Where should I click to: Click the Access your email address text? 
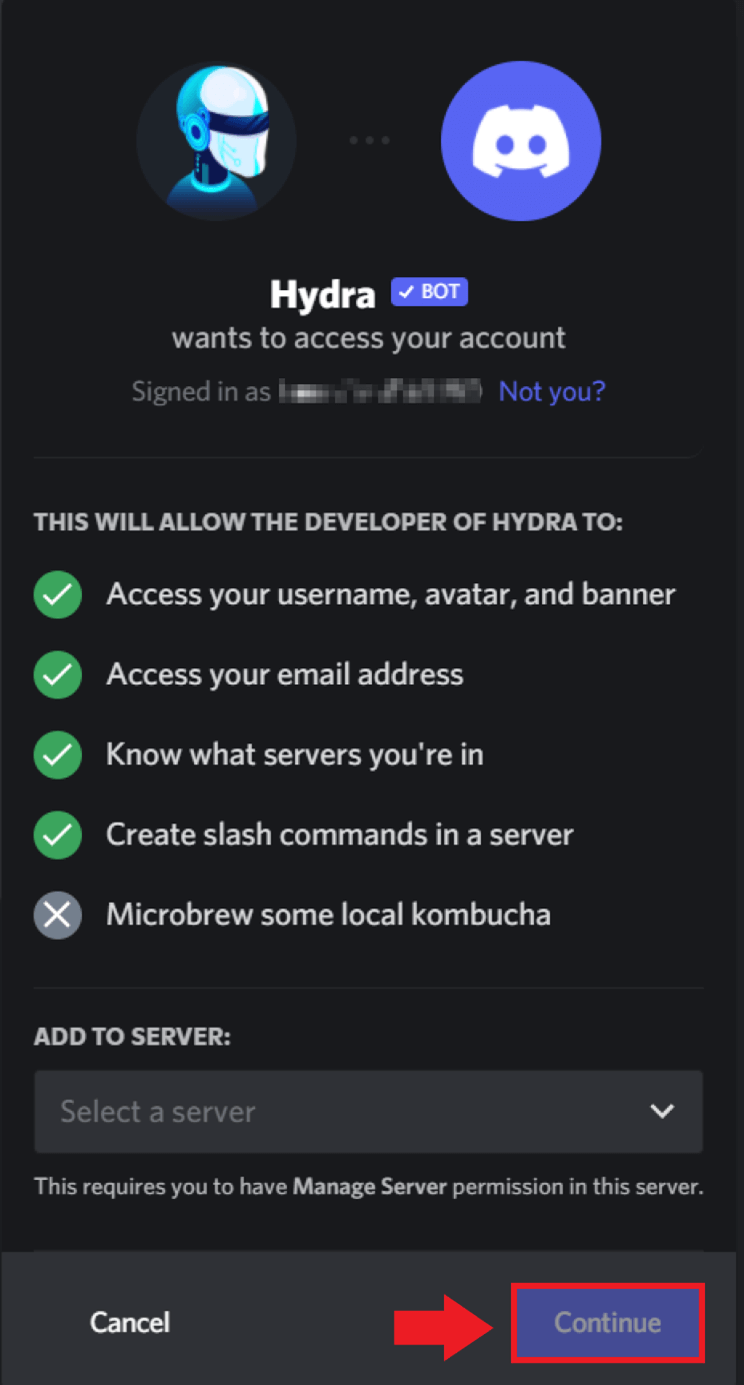coord(285,675)
